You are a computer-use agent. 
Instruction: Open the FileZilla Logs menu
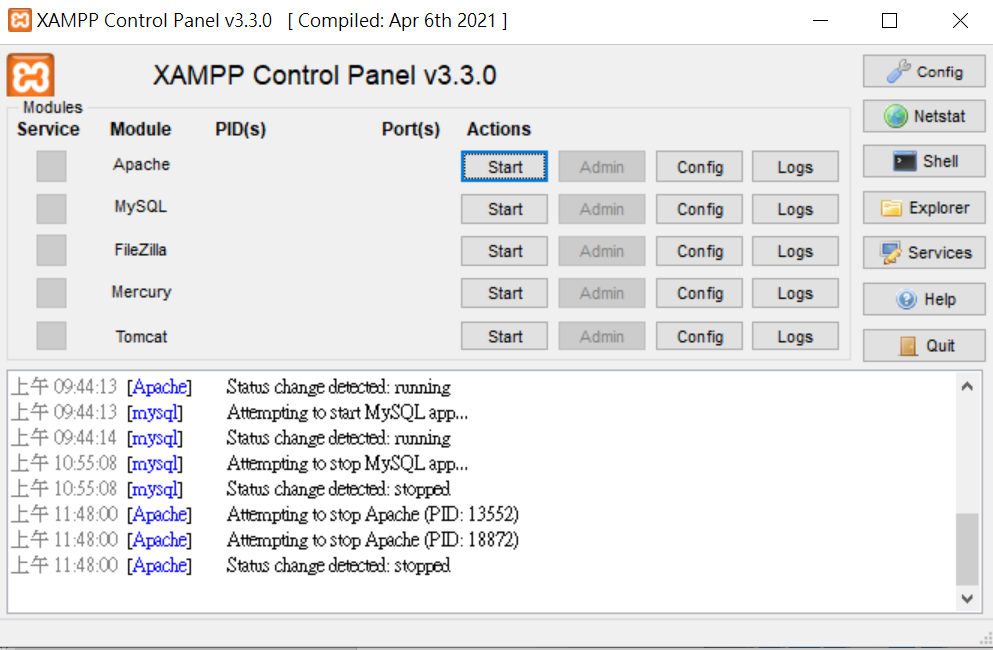pyautogui.click(x=795, y=251)
